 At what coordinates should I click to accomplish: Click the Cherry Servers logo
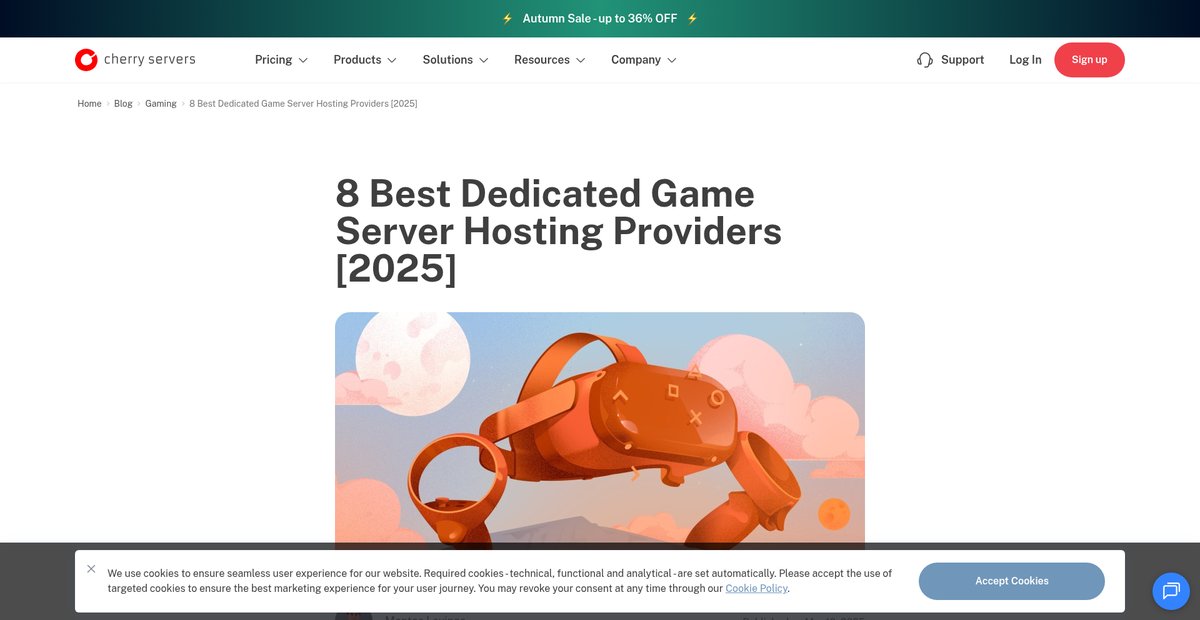[x=135, y=60]
